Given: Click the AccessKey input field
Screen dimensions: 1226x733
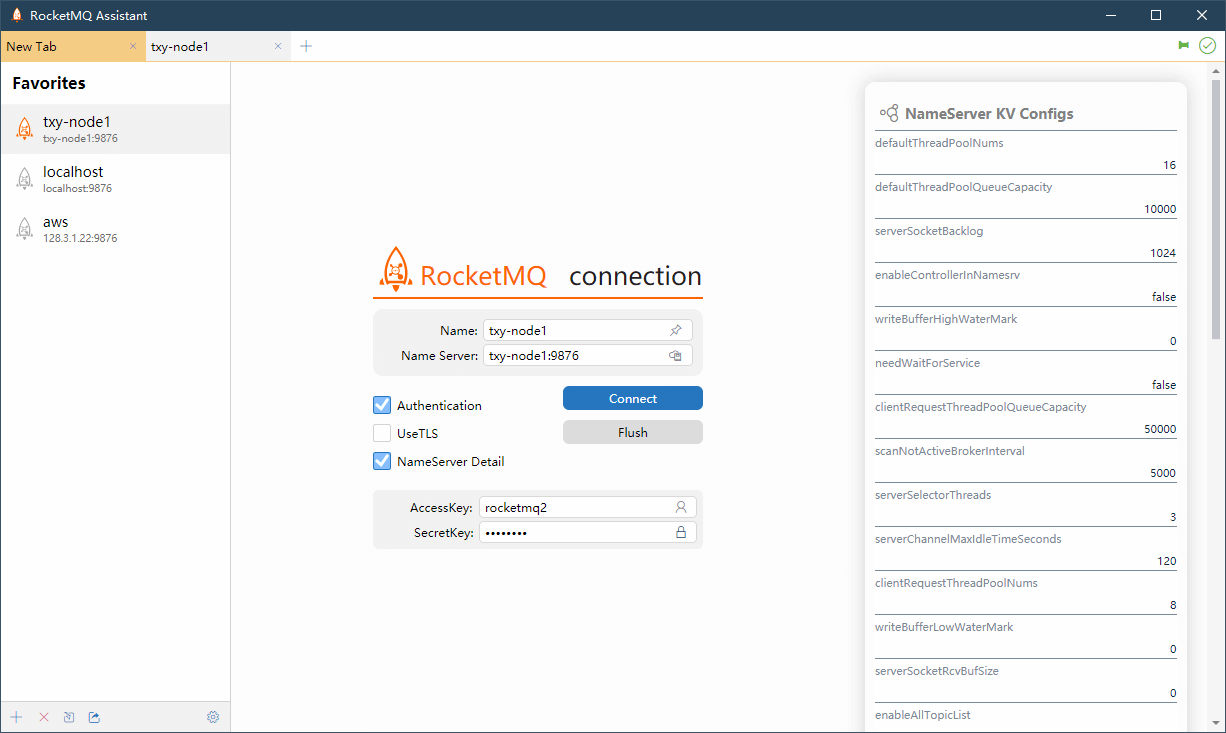Looking at the screenshot, I should pyautogui.click(x=574, y=507).
